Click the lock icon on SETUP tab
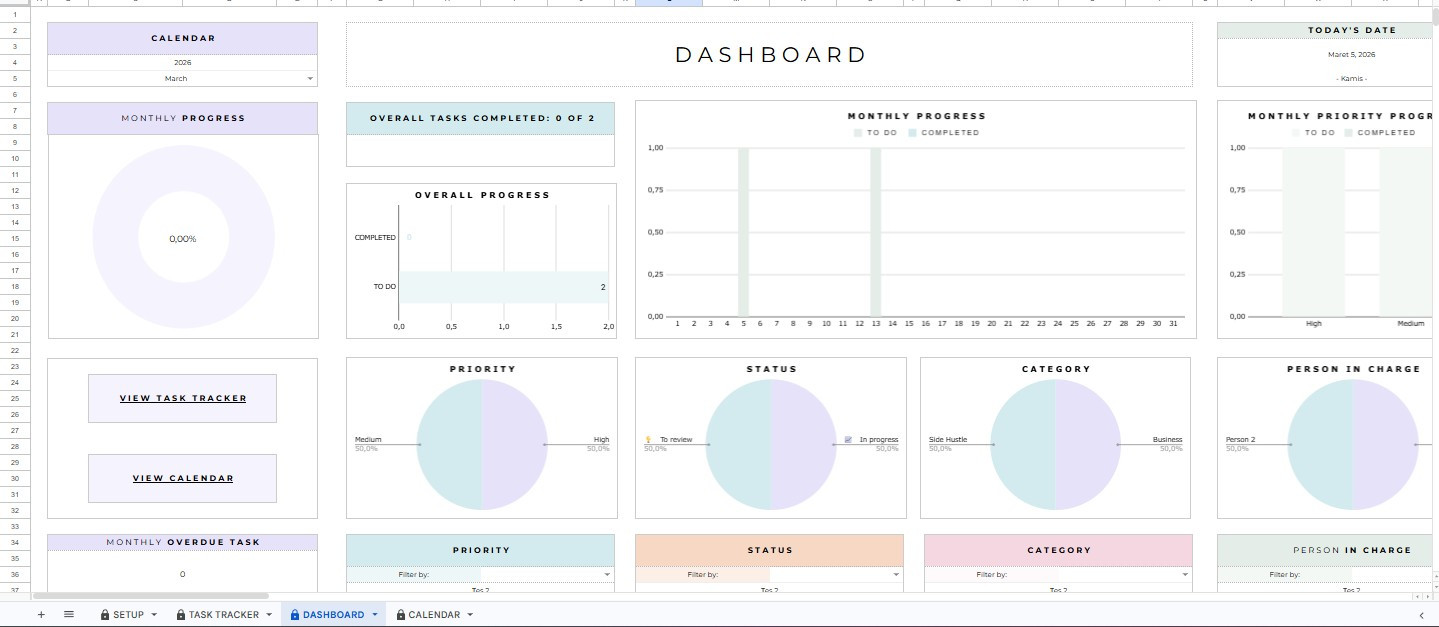This screenshot has height=627, width=1439. coord(105,615)
